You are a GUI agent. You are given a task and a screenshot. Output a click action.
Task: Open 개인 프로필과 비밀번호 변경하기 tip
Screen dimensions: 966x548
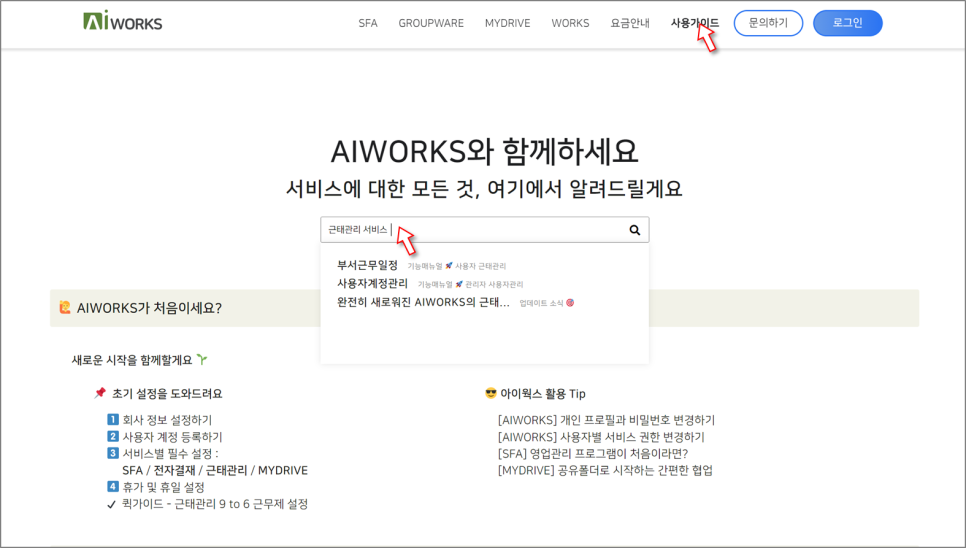tap(606, 420)
